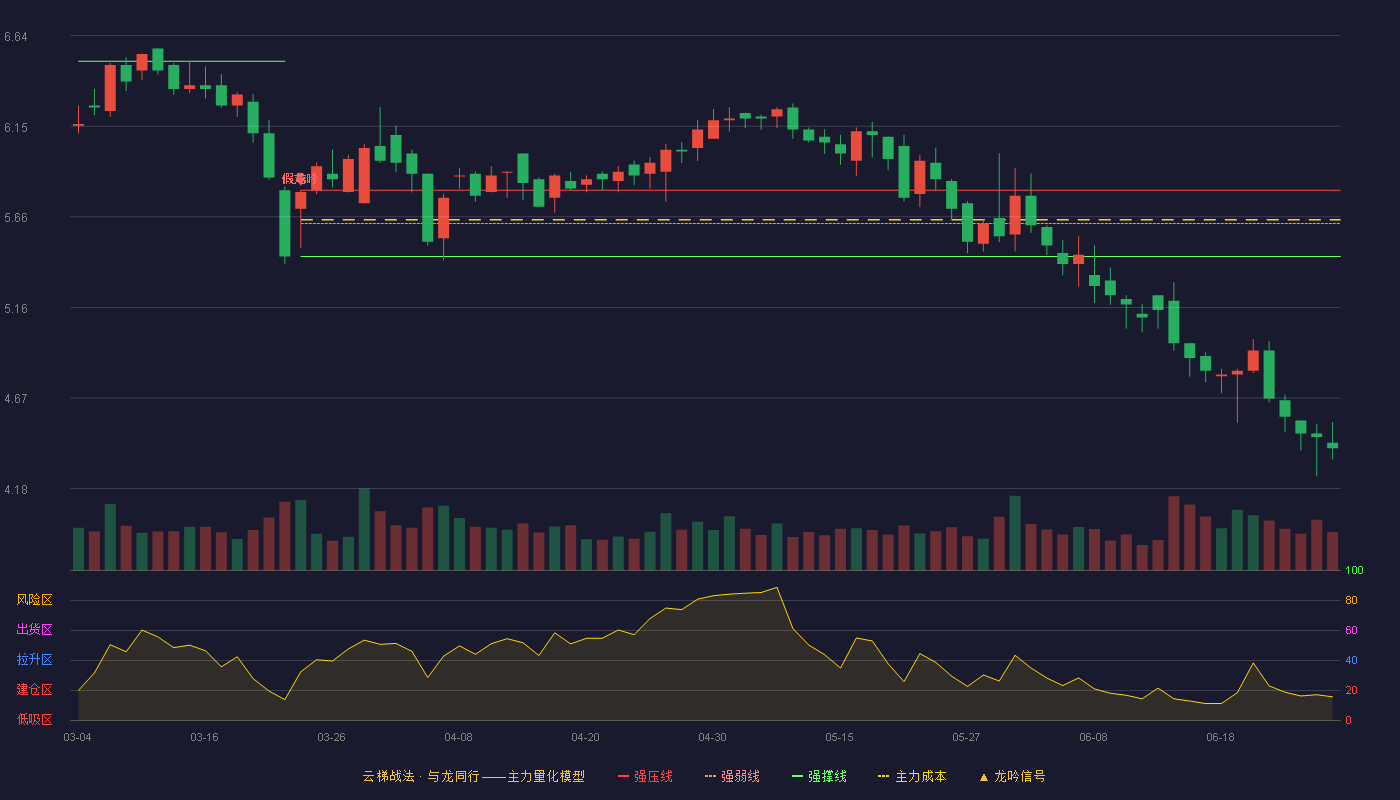This screenshot has height=800, width=1400.
Task: Click the 云梯战法 主力量化模型 title text
Action: click(474, 776)
